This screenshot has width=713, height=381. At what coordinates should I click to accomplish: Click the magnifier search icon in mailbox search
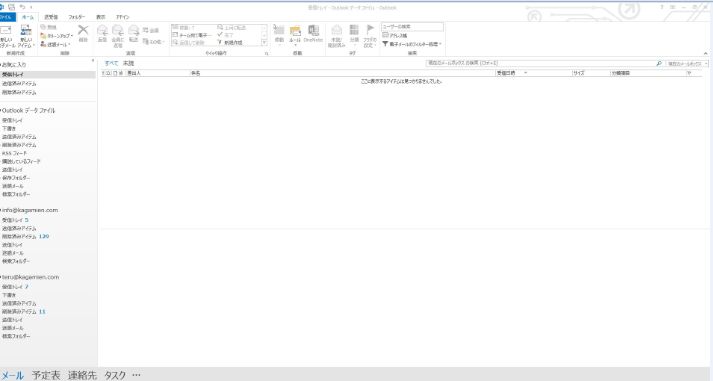pos(659,64)
